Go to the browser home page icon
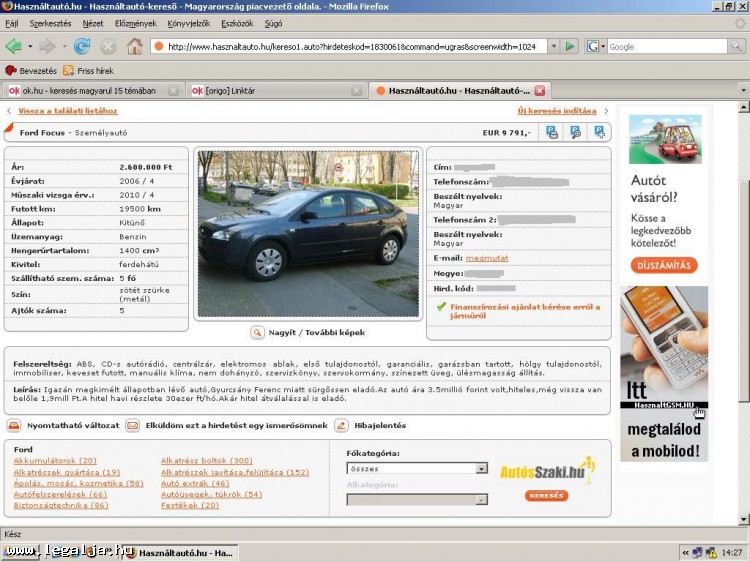750x562 pixels. [x=134, y=46]
